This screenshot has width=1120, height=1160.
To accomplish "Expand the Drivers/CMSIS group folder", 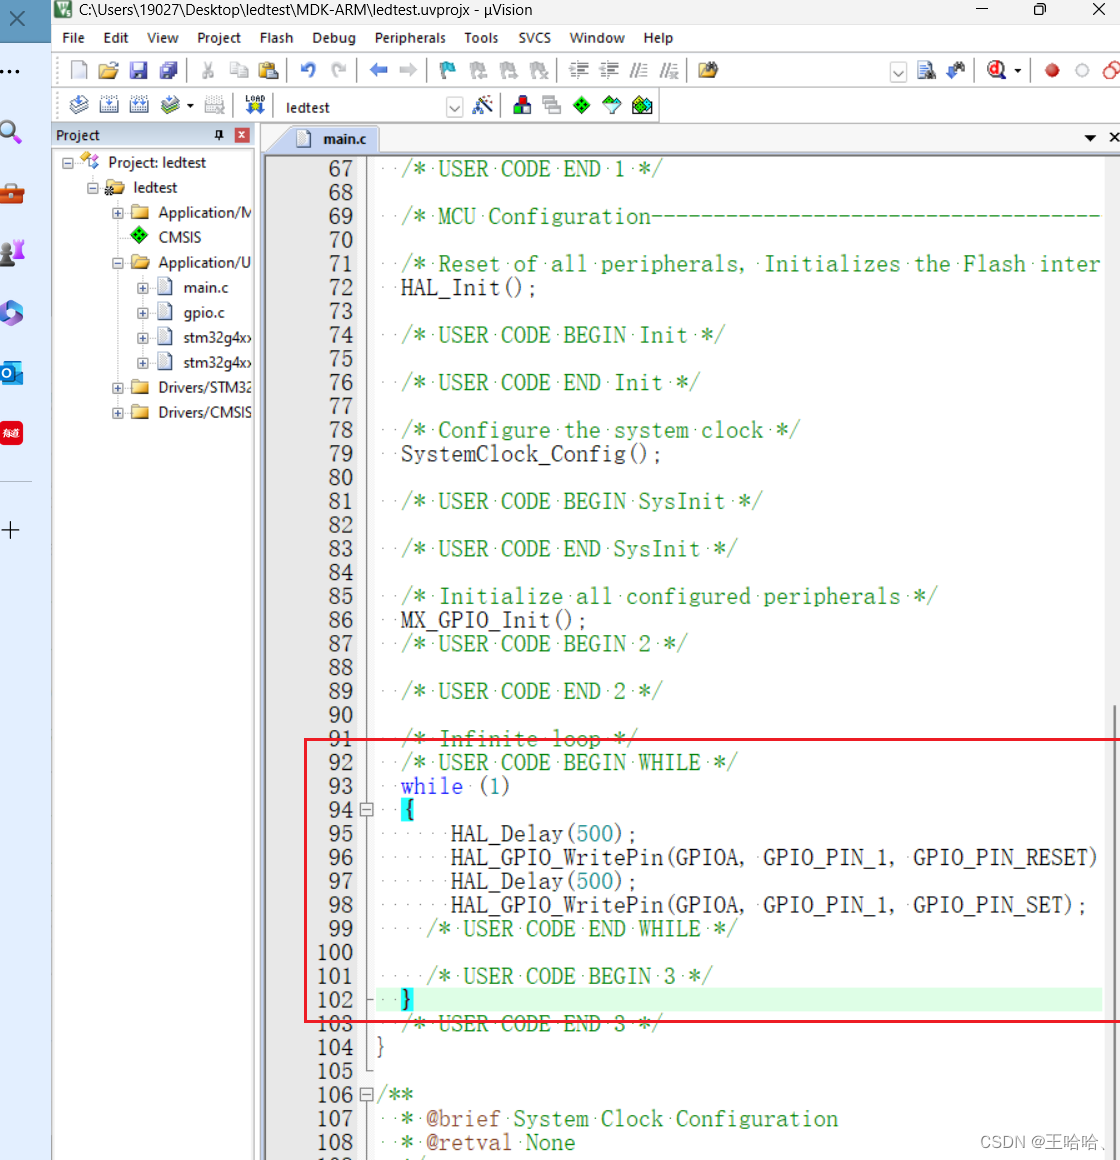I will [x=118, y=413].
